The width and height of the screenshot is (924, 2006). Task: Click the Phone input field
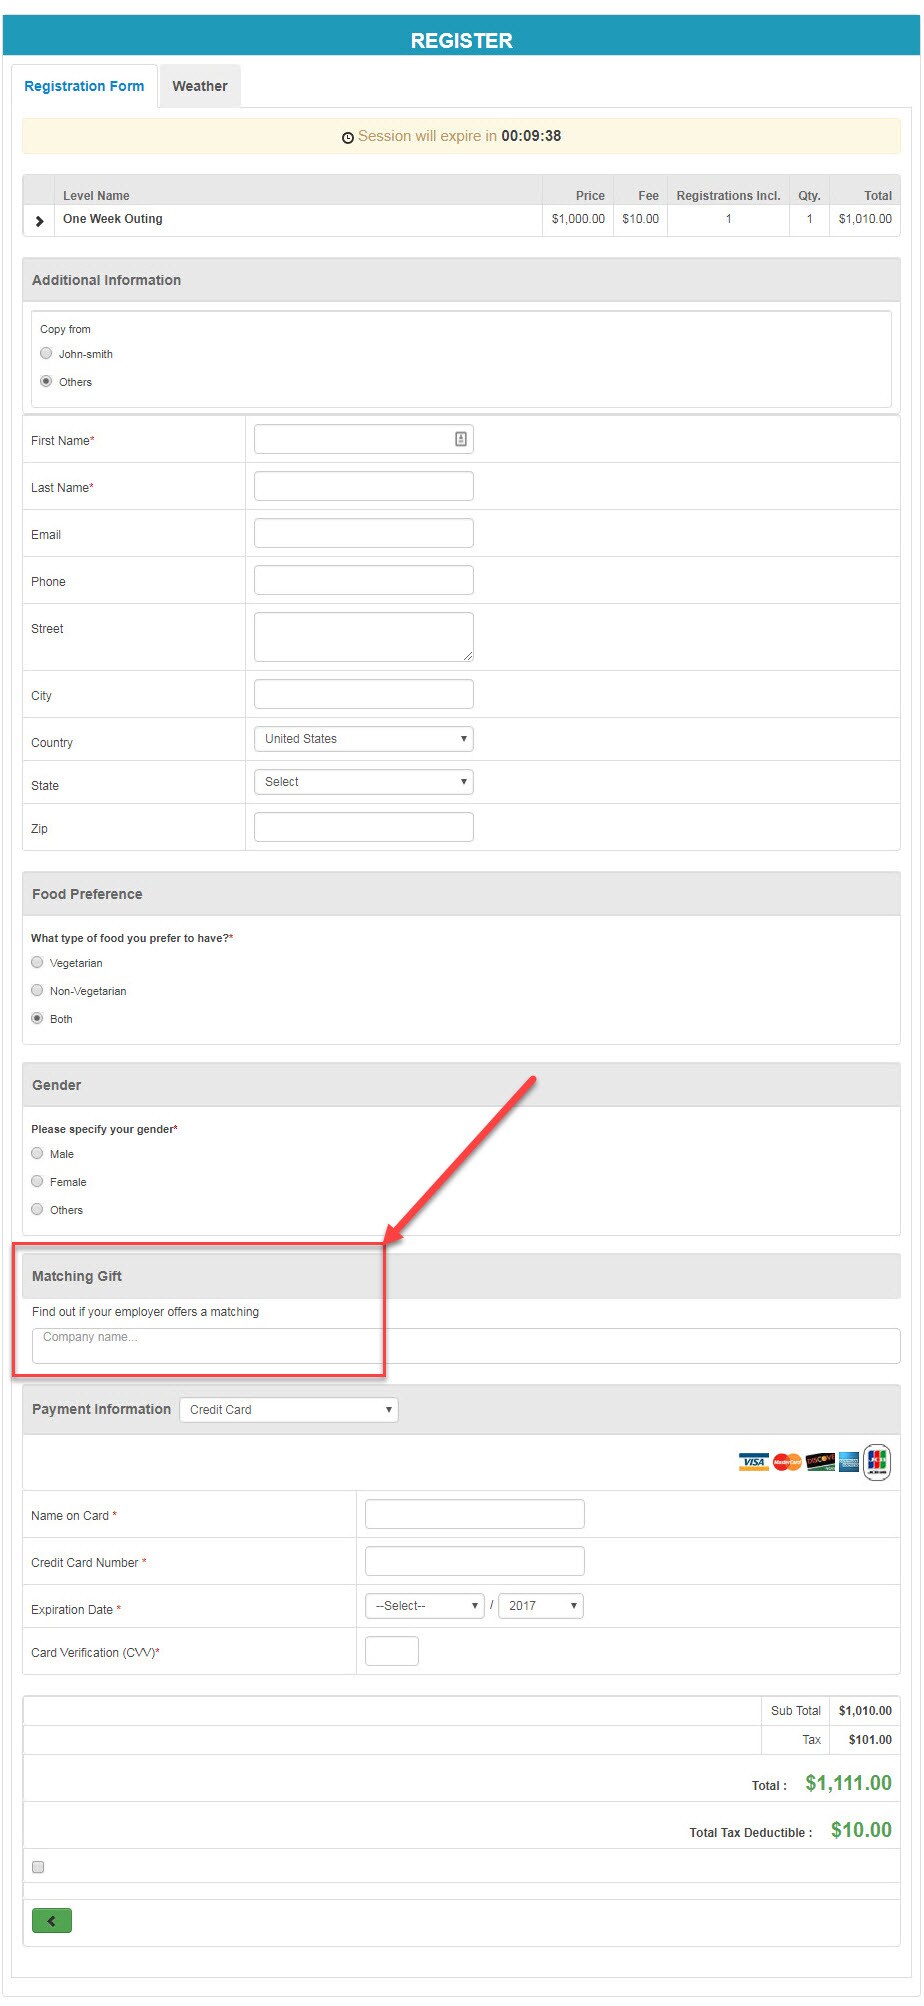(363, 580)
